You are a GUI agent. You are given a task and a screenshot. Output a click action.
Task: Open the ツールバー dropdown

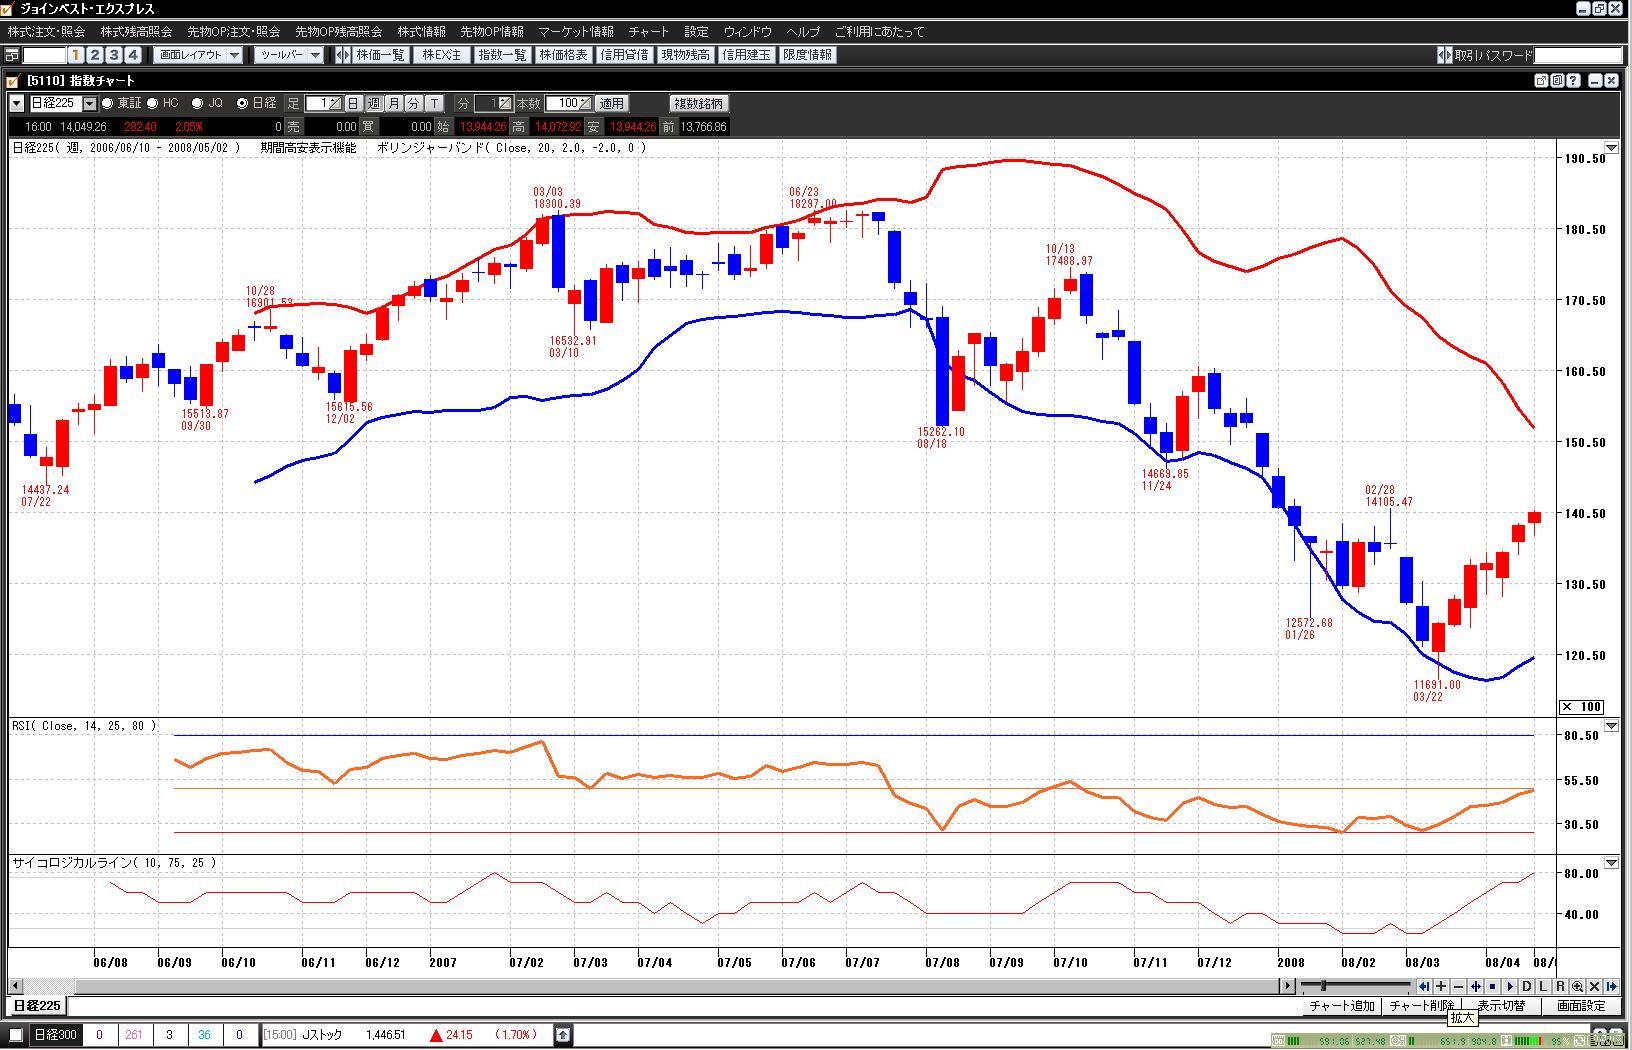pos(289,55)
